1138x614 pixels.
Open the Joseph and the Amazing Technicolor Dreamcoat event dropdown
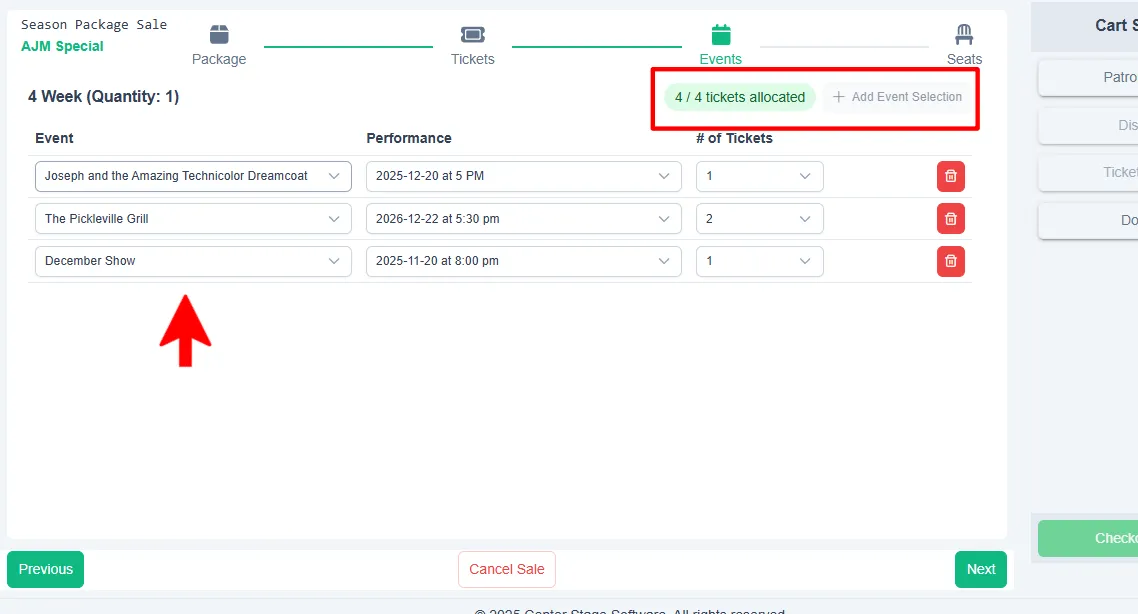[193, 176]
